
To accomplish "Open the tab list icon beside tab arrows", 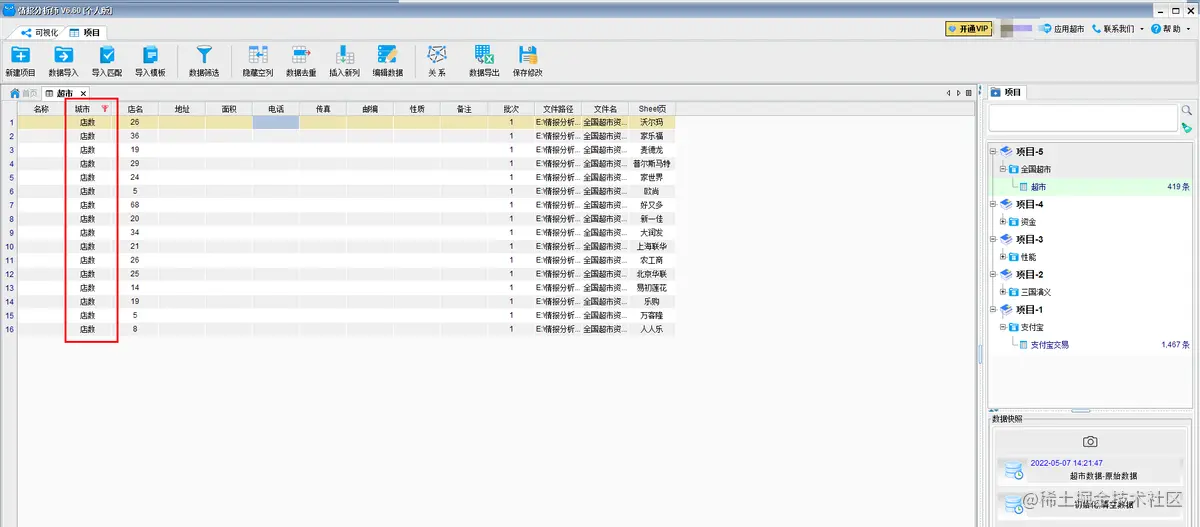I will point(967,93).
